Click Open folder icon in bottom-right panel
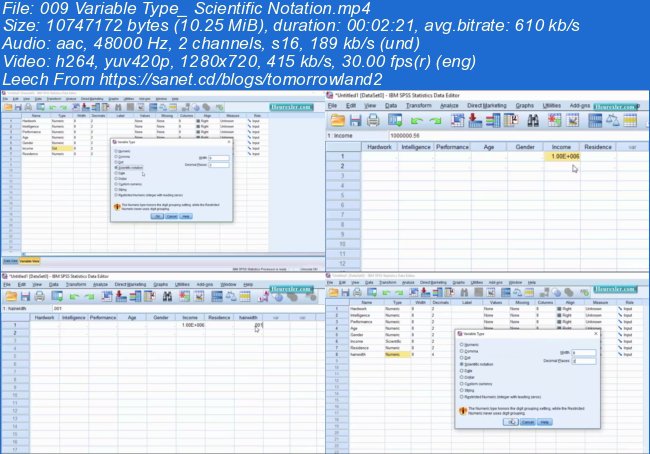 (334, 292)
